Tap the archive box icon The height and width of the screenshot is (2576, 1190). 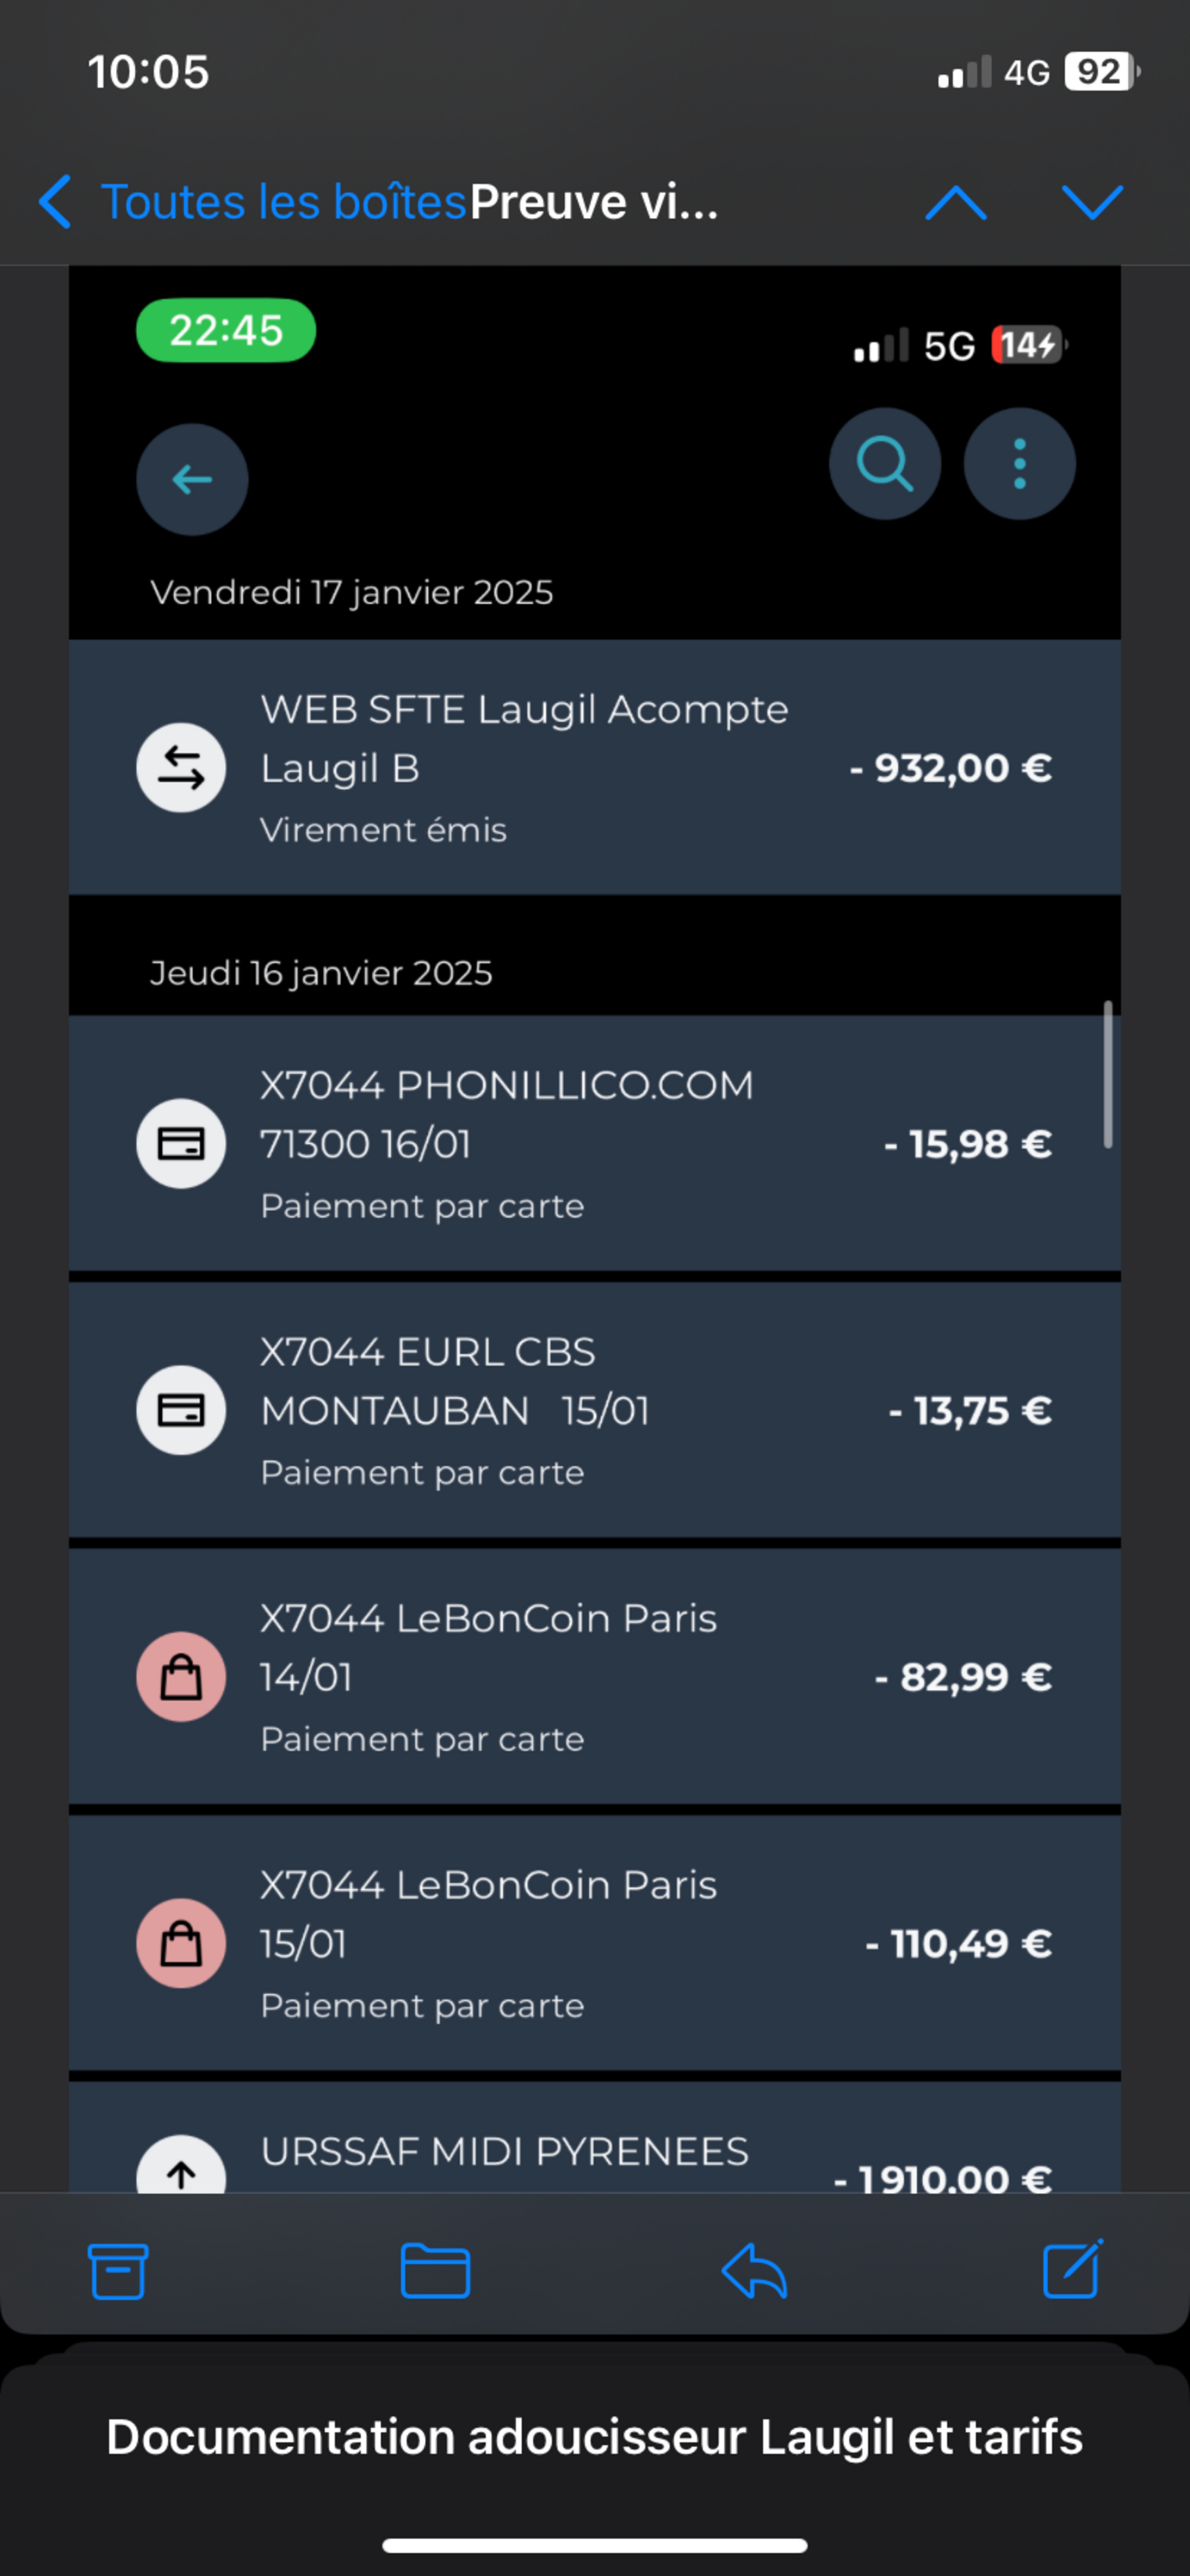(118, 2271)
